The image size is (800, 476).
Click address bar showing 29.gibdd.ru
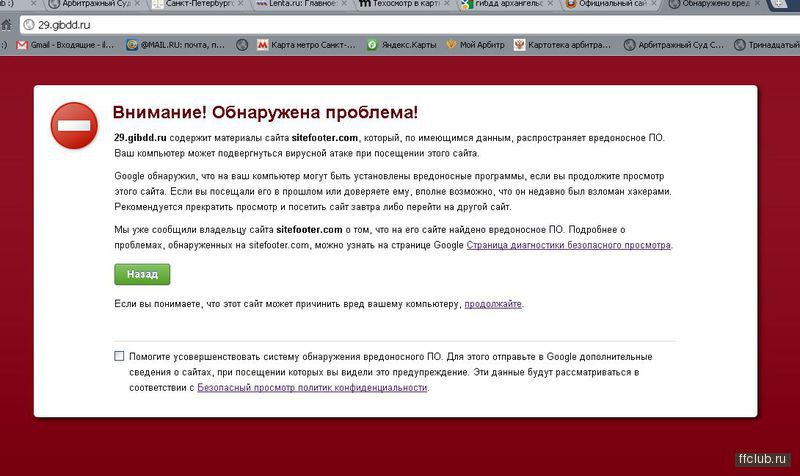click(x=408, y=24)
